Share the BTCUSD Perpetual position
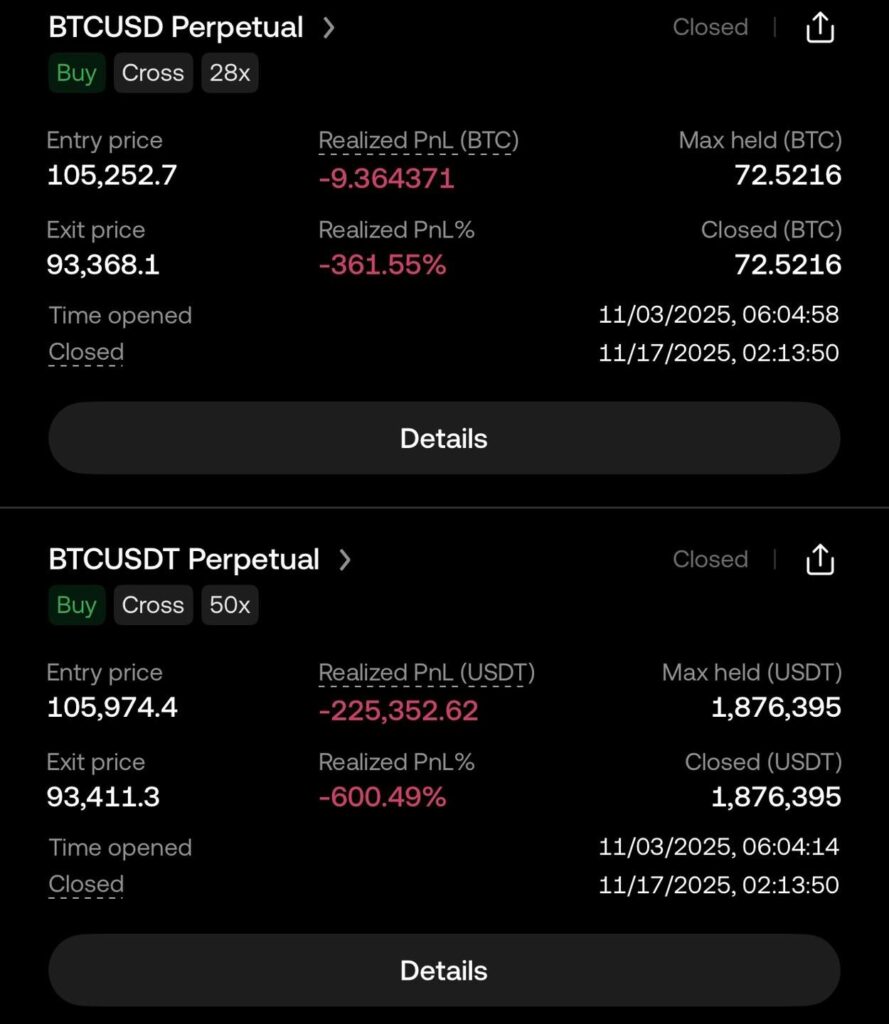 pyautogui.click(x=819, y=28)
